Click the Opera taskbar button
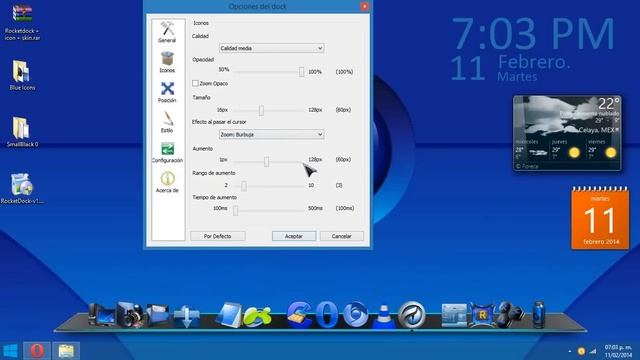Screen dimensions: 640x360 coord(37,351)
